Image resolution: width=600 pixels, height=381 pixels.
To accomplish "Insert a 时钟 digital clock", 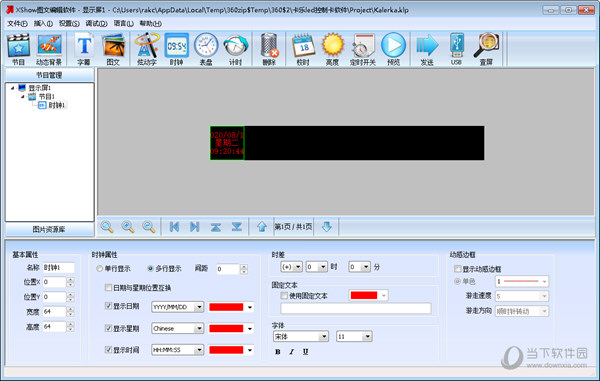I will (x=176, y=49).
